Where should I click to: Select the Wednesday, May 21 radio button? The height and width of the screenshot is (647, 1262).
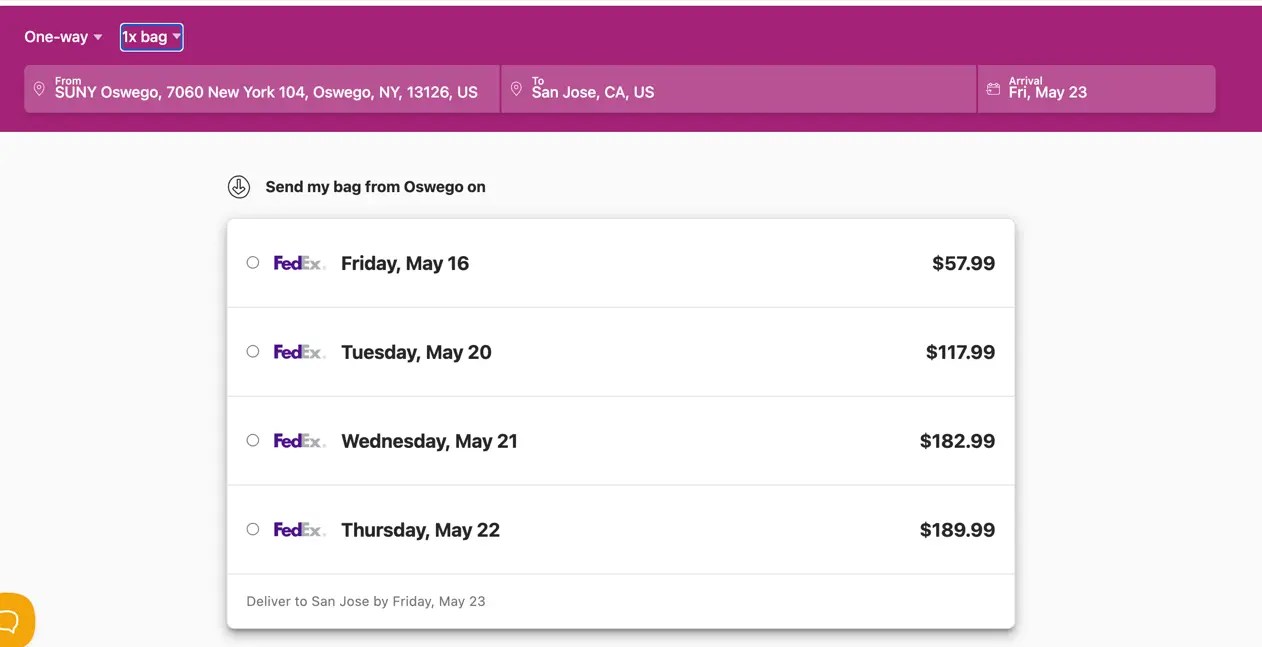tap(253, 441)
